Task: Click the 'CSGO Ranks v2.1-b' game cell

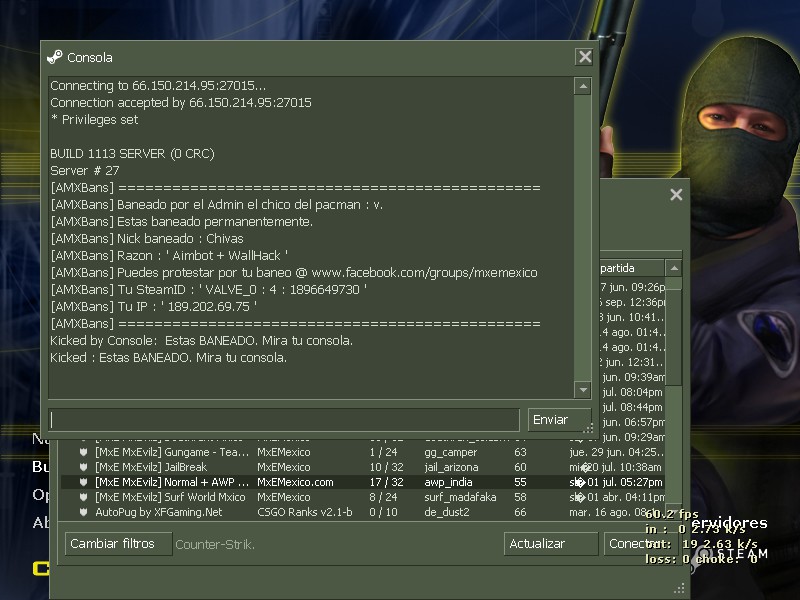Action: tap(305, 512)
